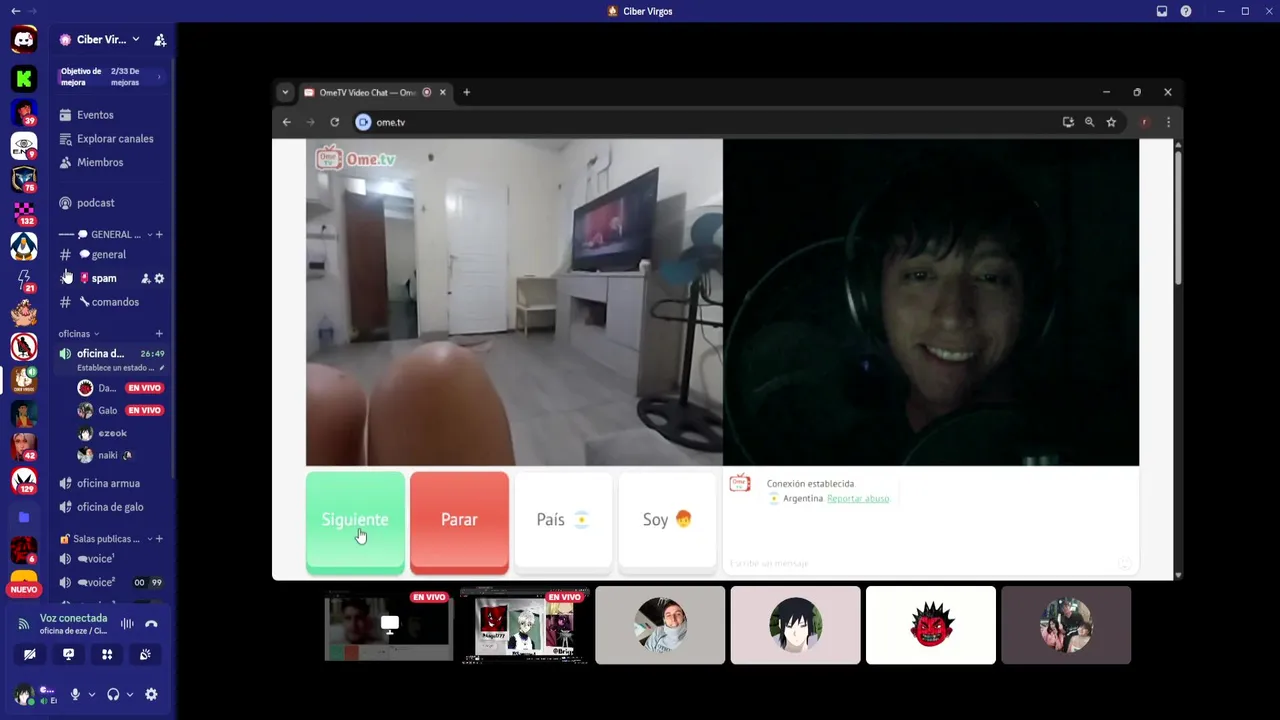Open País country selector
1280x720 pixels.
tap(563, 521)
